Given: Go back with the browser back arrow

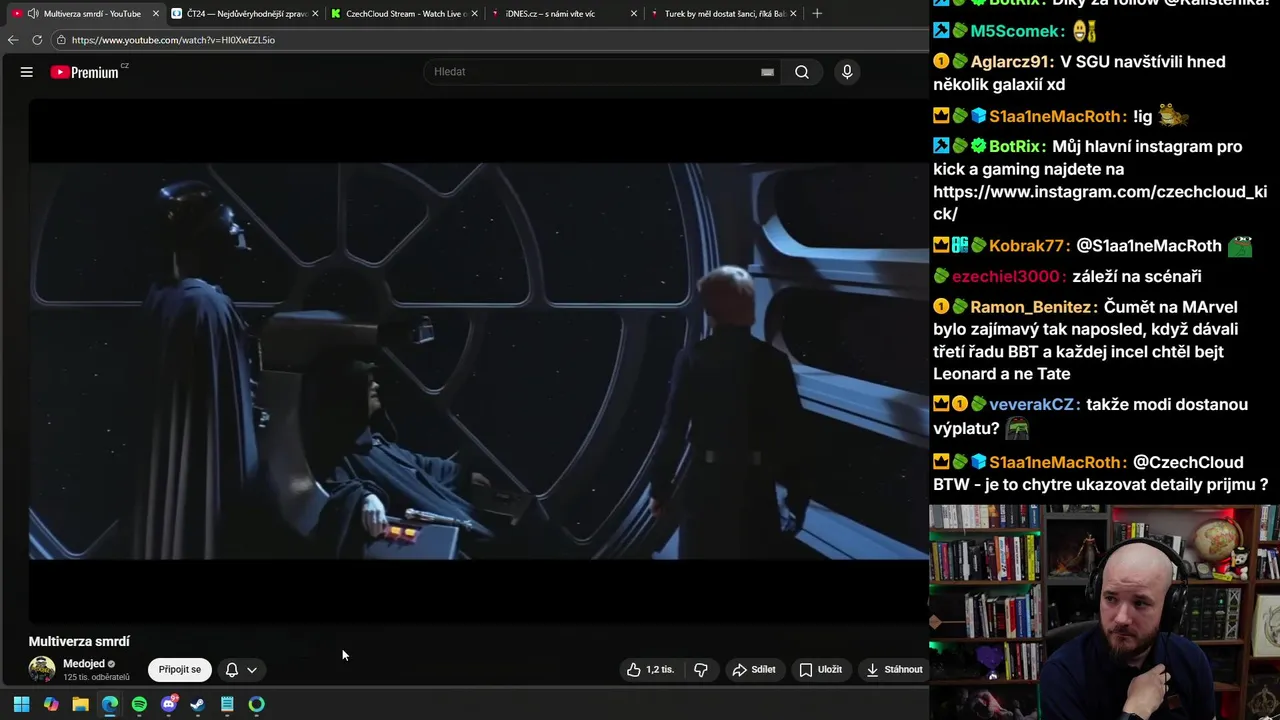Looking at the screenshot, I should [13, 40].
